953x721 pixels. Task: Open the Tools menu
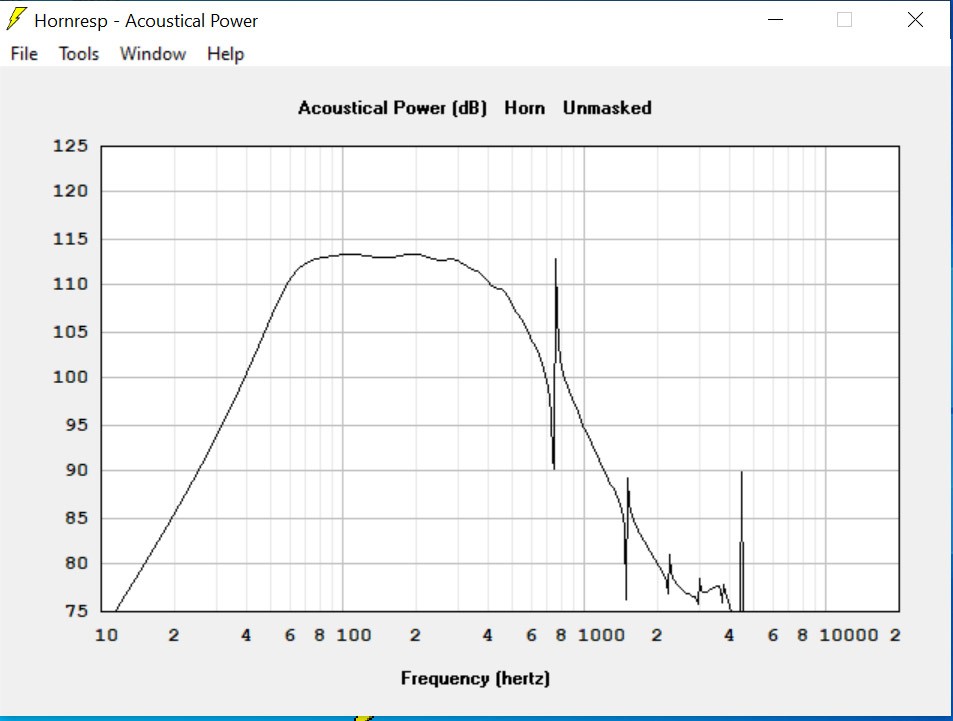[79, 54]
